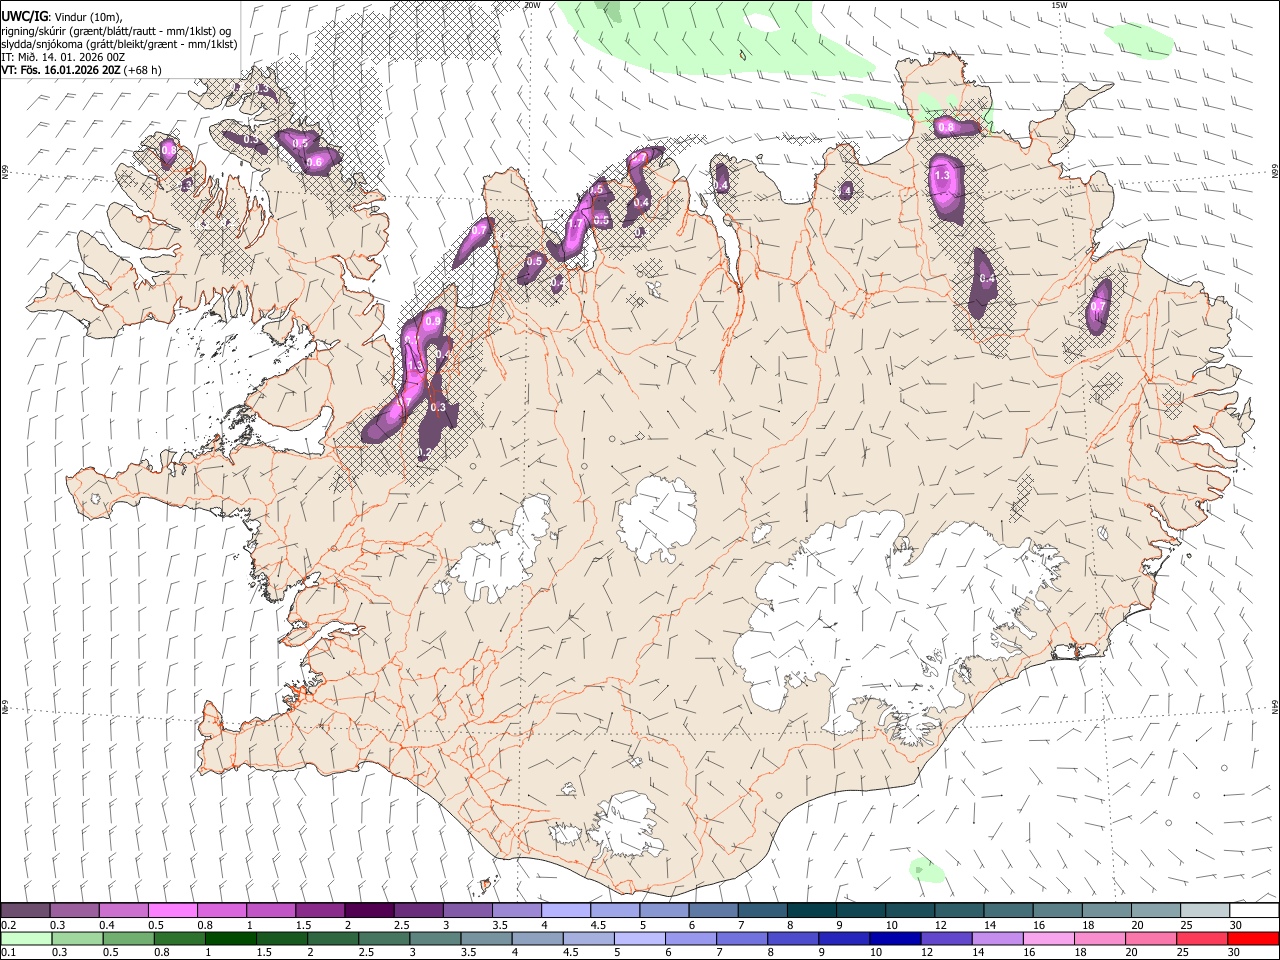The image size is (1280, 960).
Task: Click the '0.7' snowfall value in the far east
Action: pyautogui.click(x=1099, y=306)
